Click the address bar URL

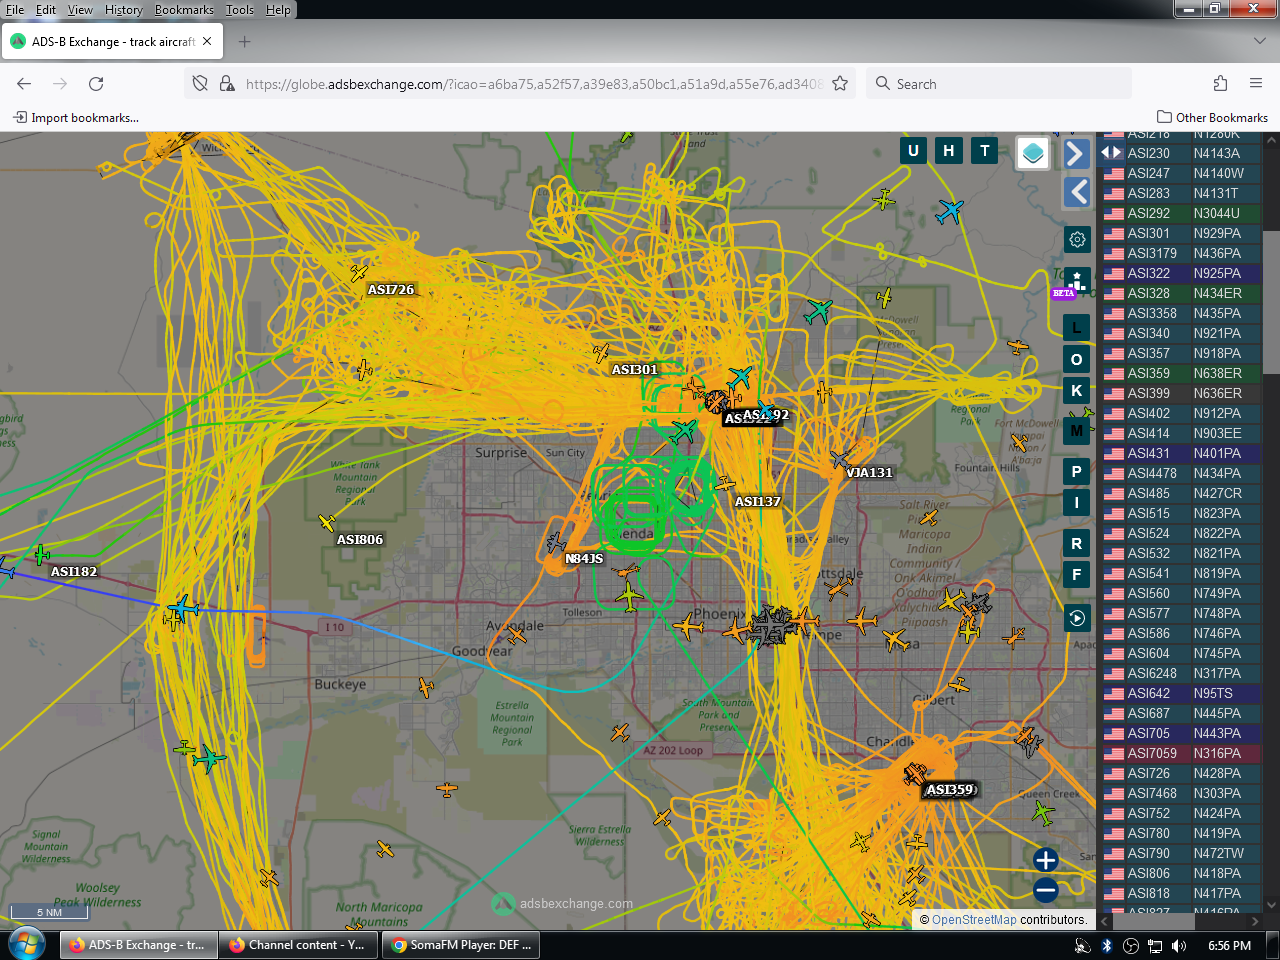(534, 84)
